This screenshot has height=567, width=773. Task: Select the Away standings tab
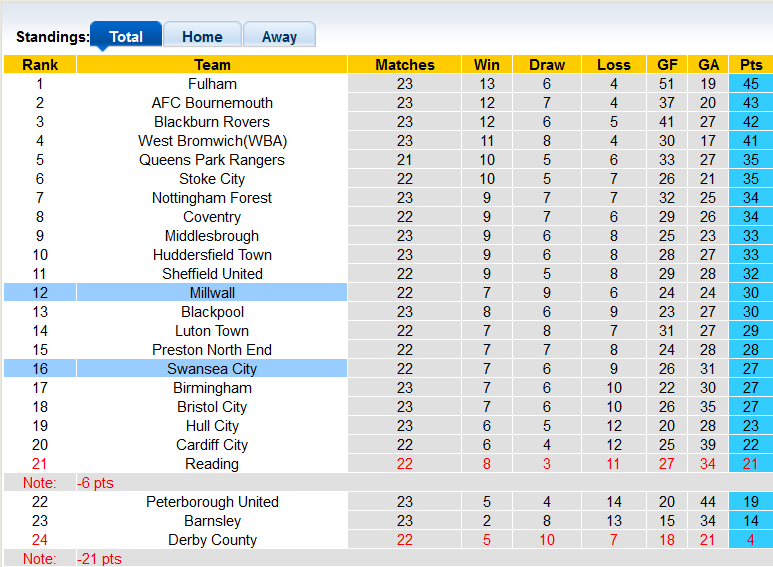[279, 36]
